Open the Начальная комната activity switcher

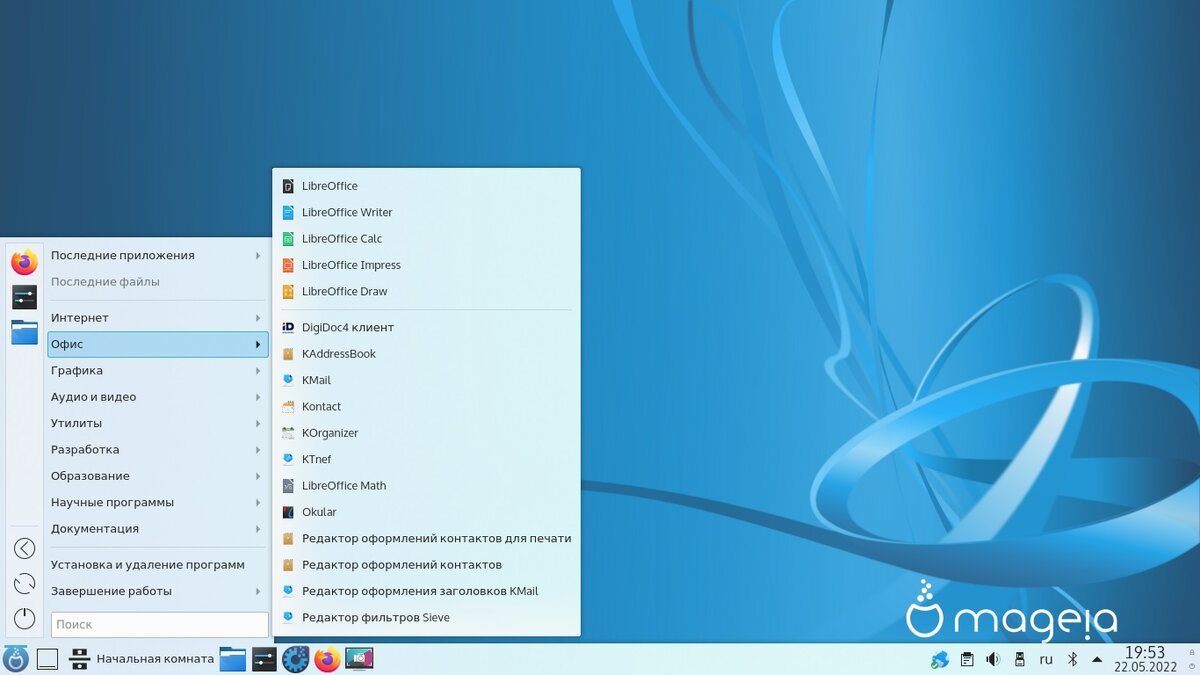141,659
